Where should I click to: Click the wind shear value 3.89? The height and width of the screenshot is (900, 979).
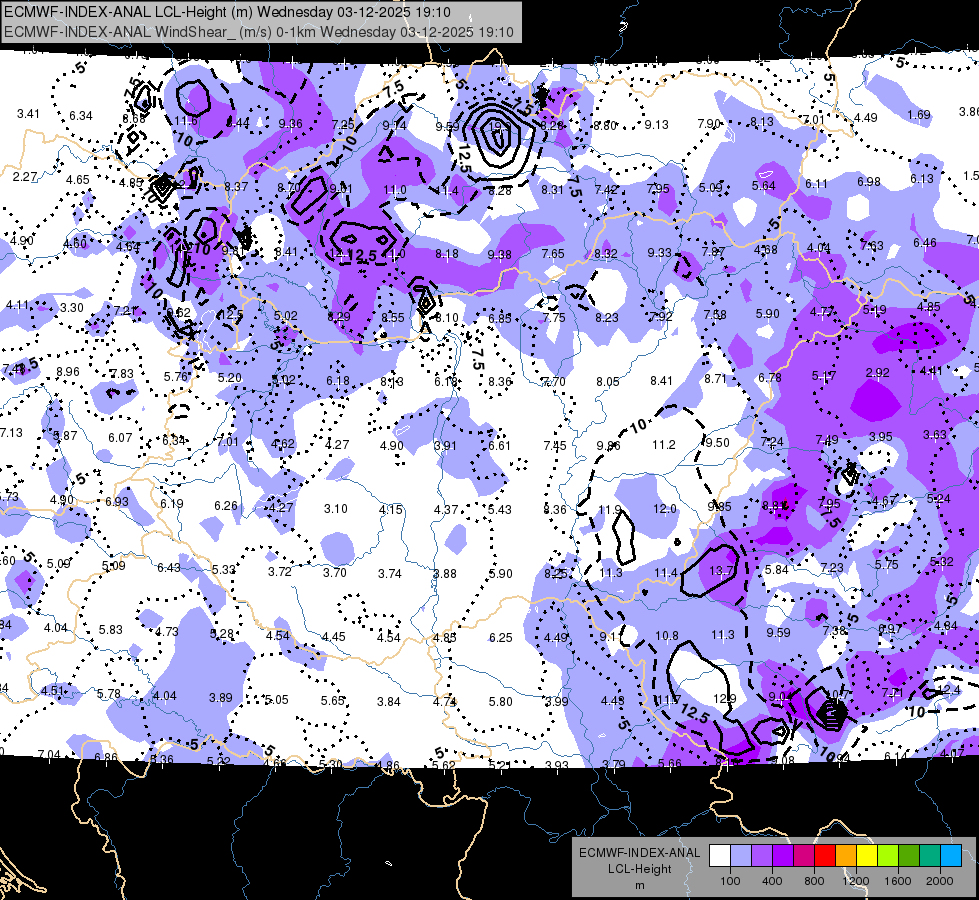(220, 698)
